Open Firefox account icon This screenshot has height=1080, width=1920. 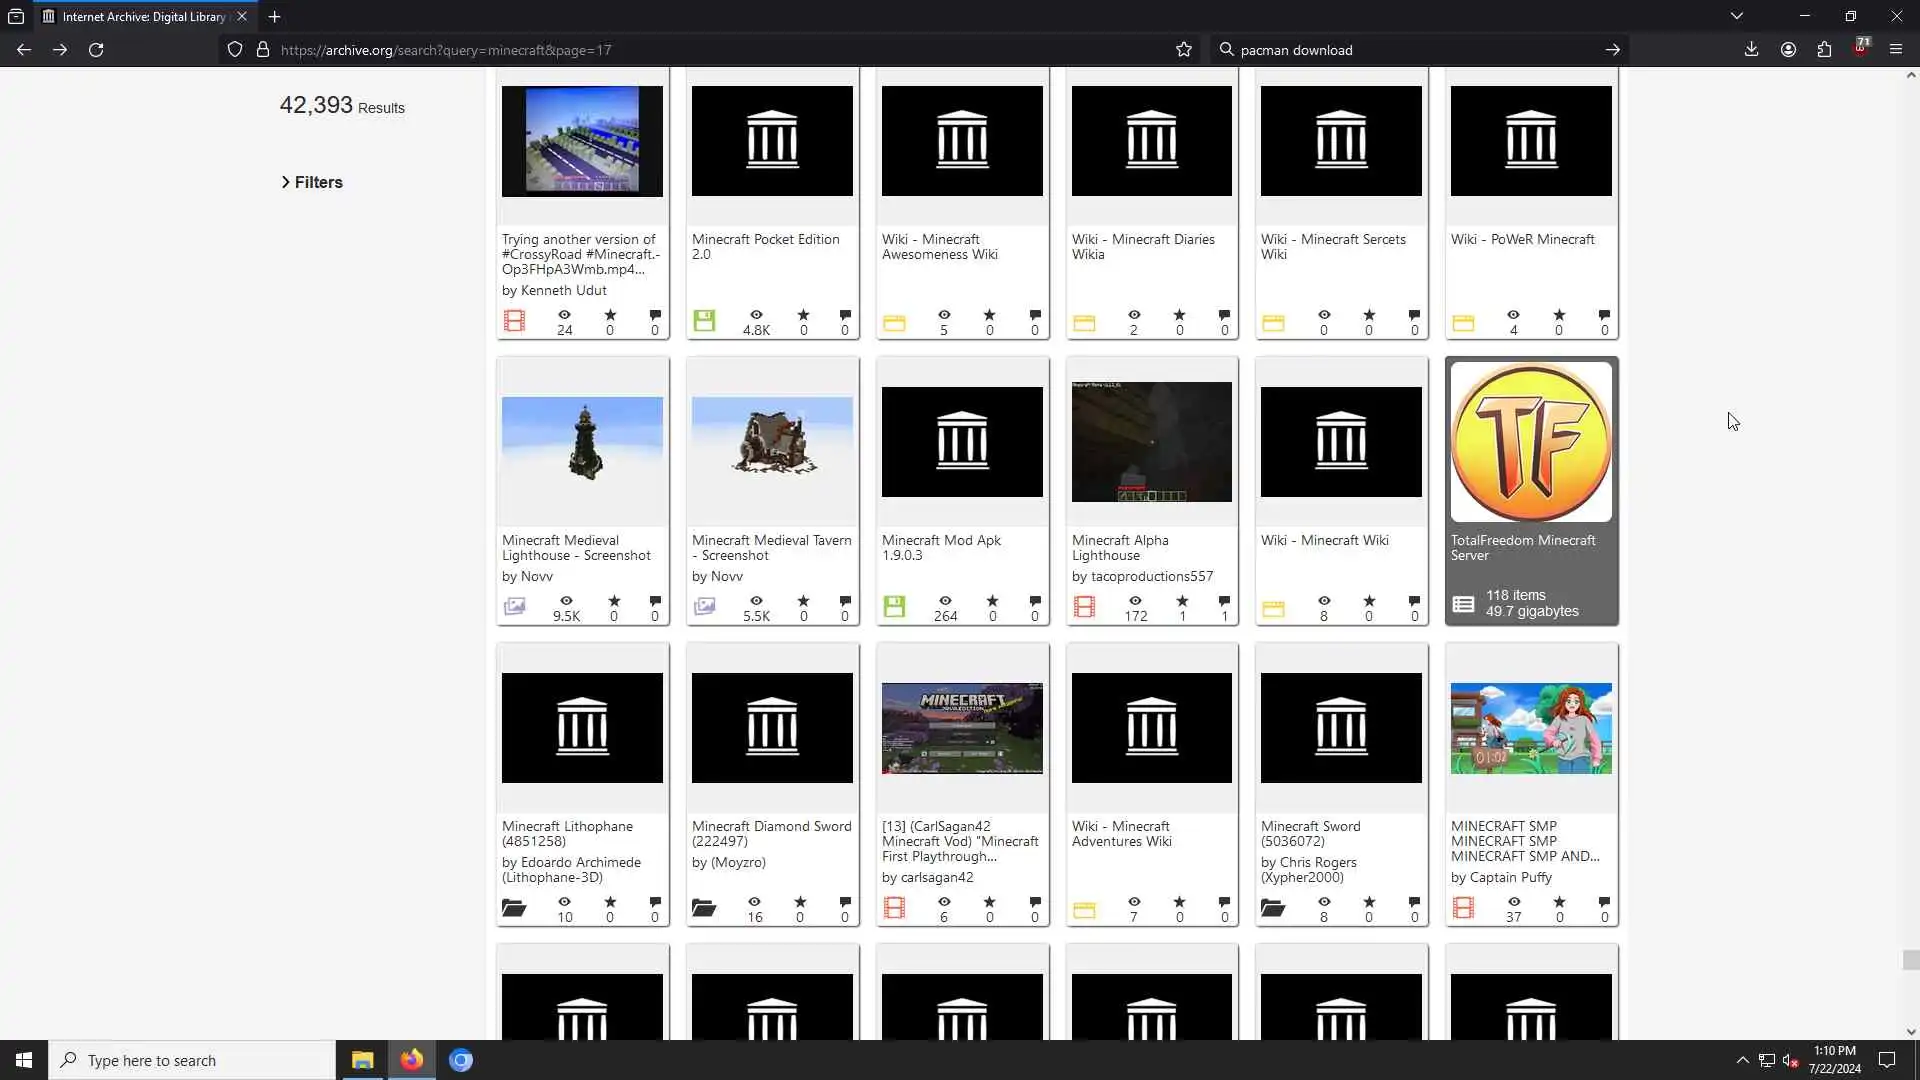point(1788,50)
